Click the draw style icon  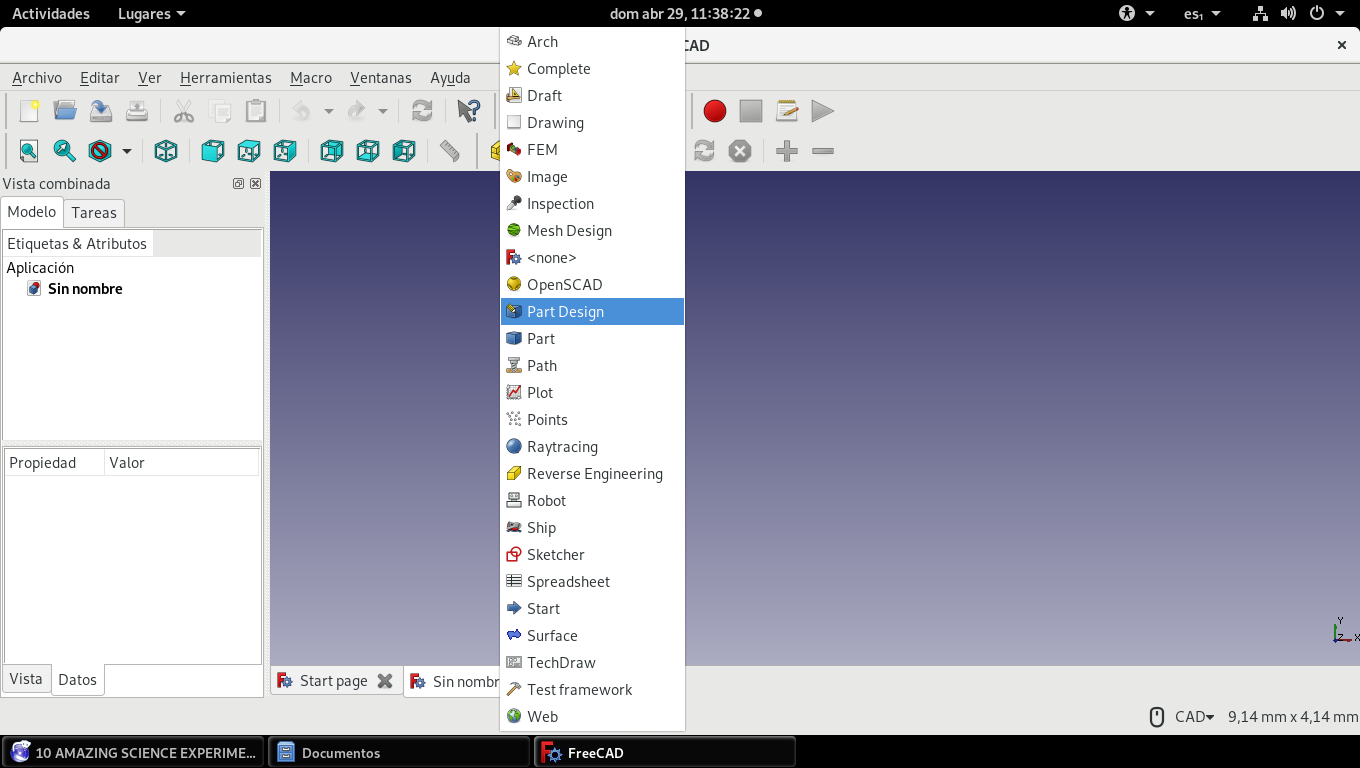pyautogui.click(x=100, y=151)
